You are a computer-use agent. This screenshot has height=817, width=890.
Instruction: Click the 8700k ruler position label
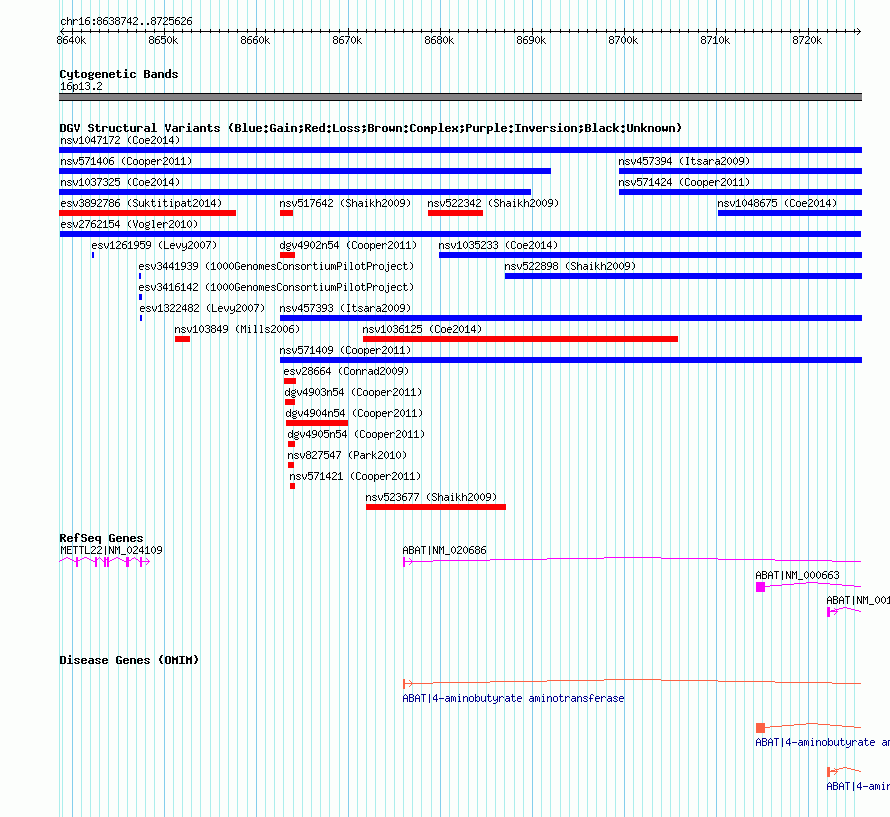623,40
